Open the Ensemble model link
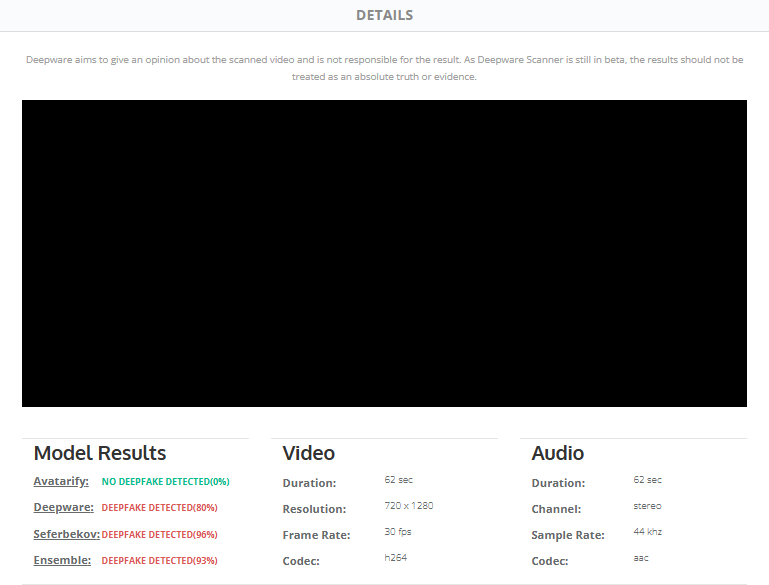769x585 pixels. [x=62, y=560]
